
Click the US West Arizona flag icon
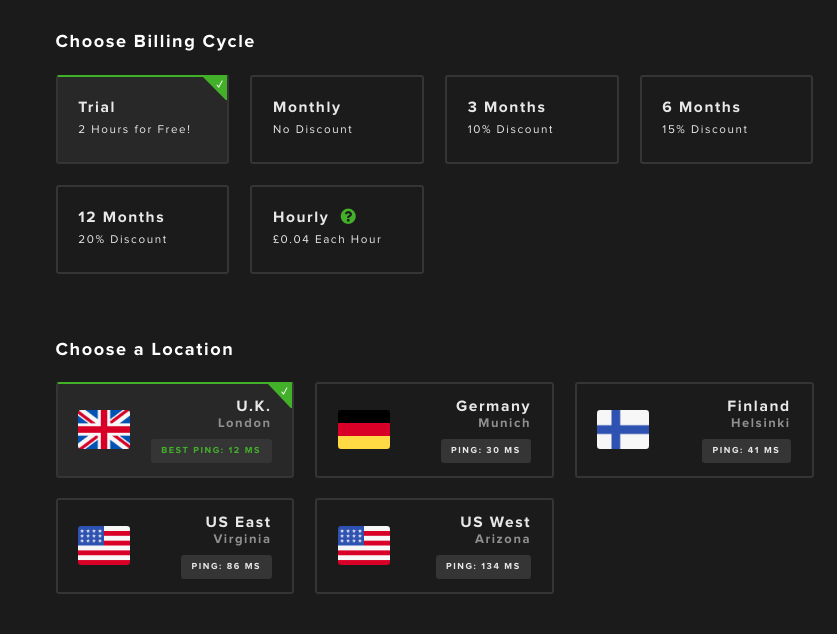(364, 545)
